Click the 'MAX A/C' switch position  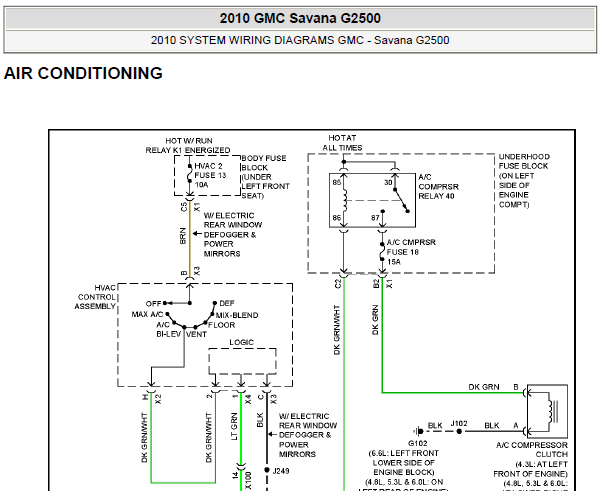pos(147,314)
